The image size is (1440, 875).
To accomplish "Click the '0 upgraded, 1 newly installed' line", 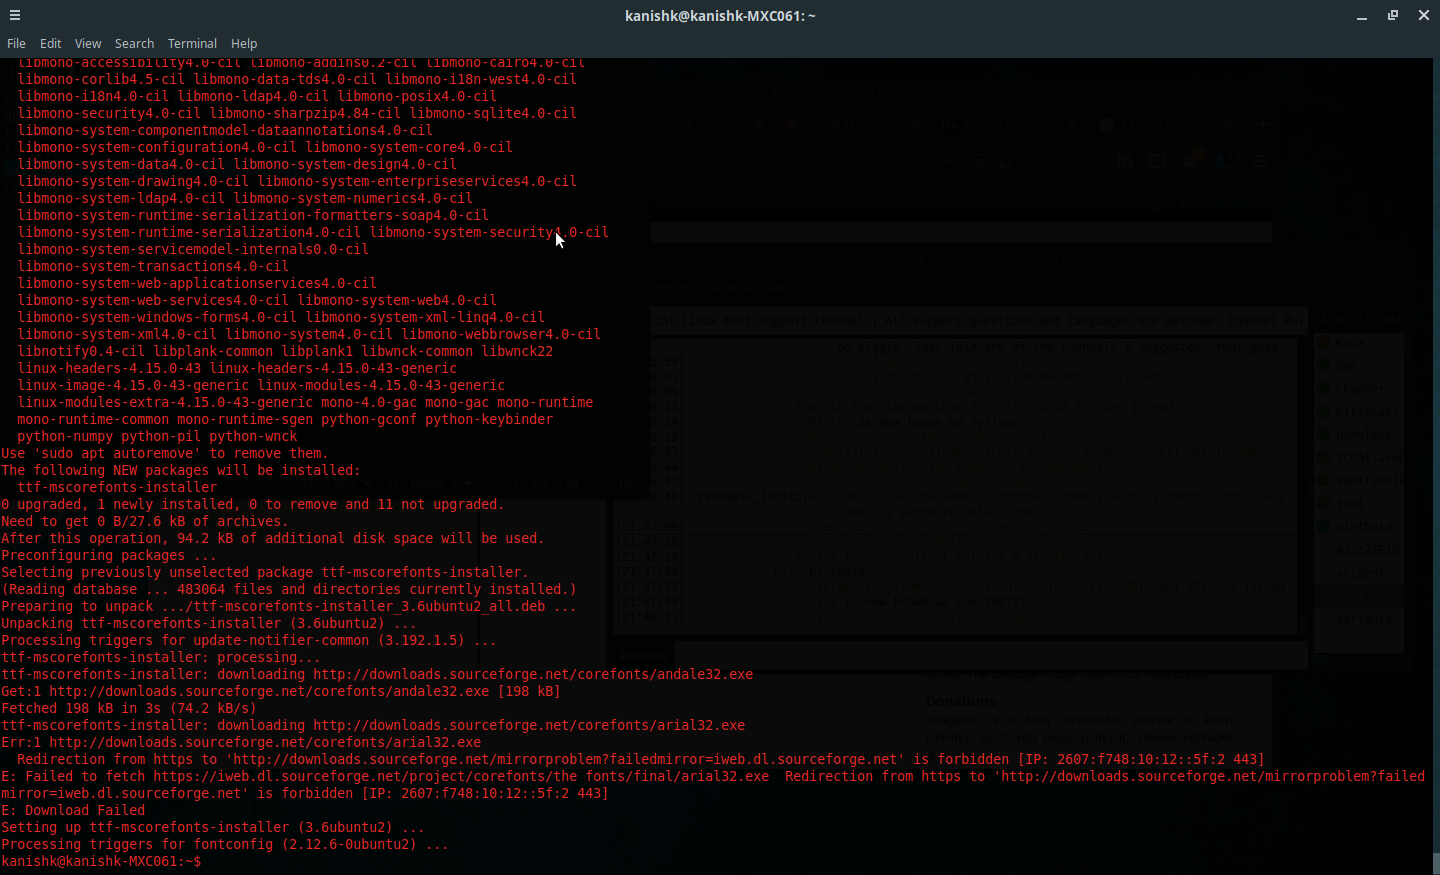I will 253,504.
